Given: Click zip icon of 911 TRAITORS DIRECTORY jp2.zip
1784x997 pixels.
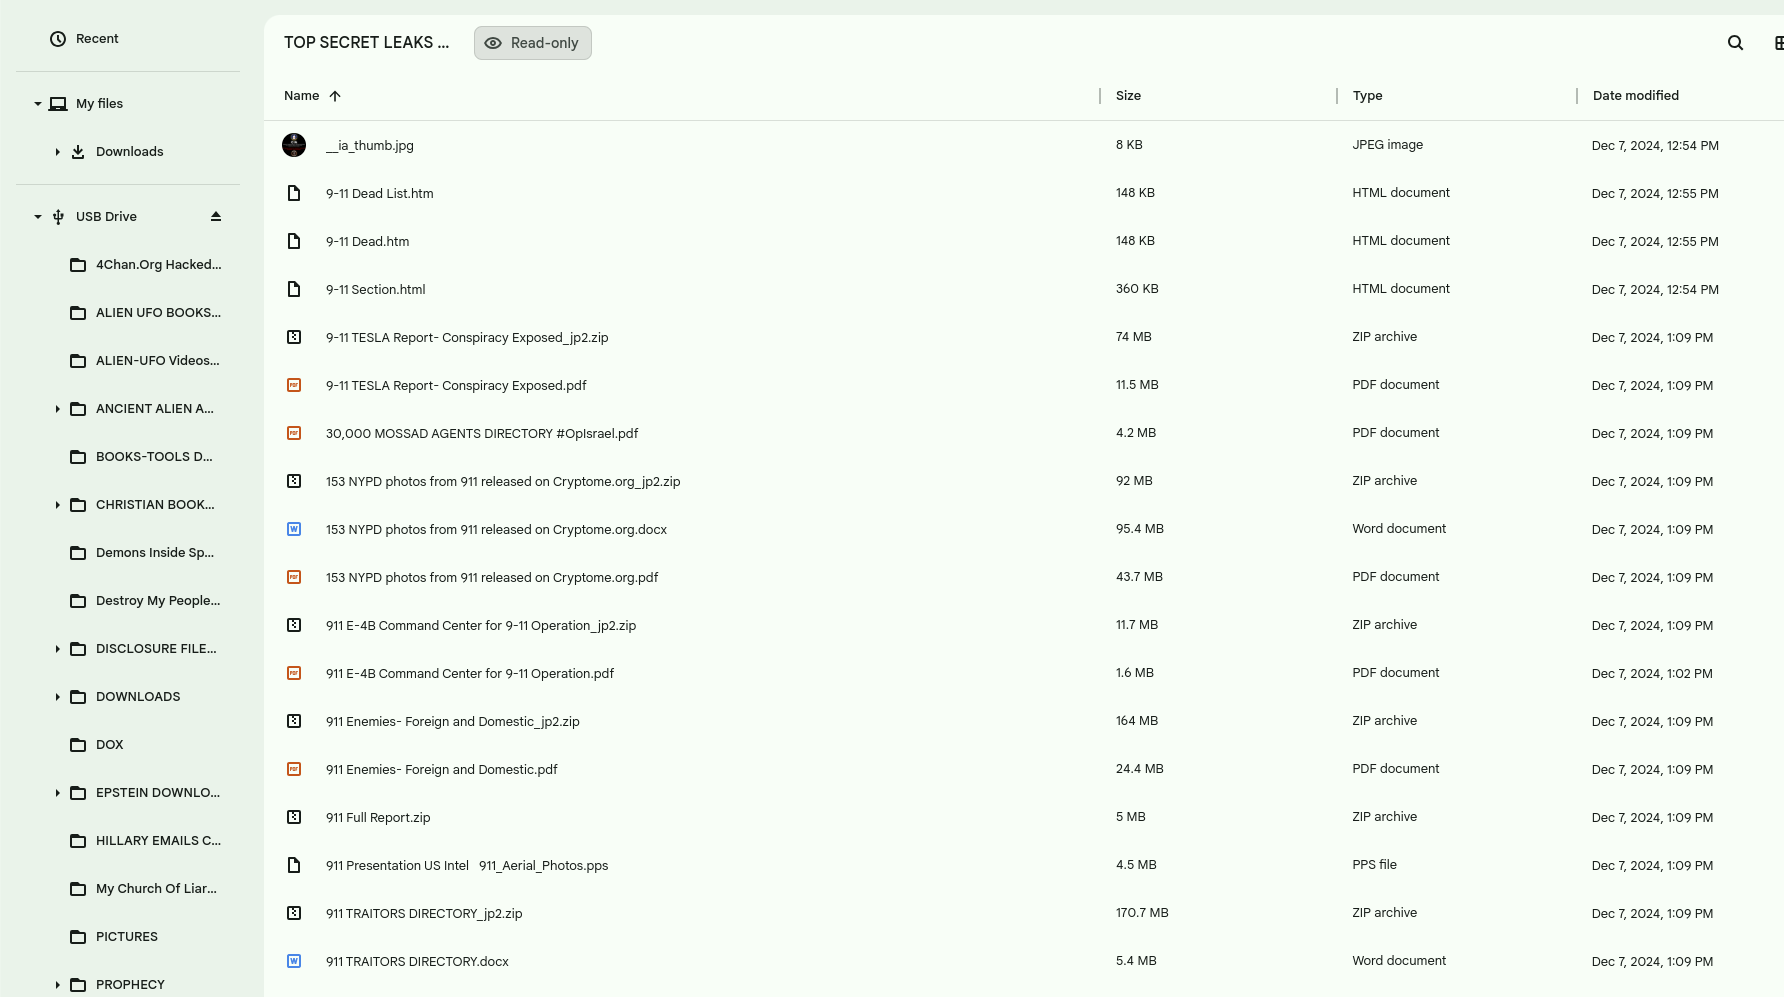Looking at the screenshot, I should point(294,913).
